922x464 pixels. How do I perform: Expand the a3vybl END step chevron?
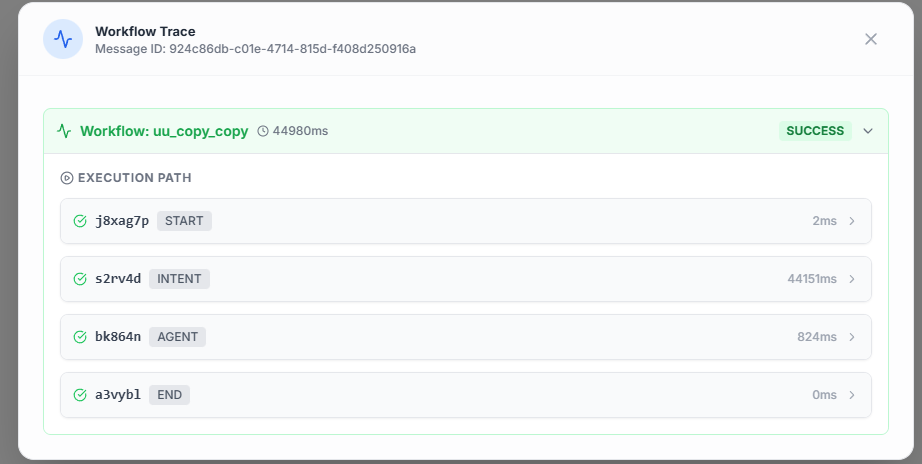point(852,395)
